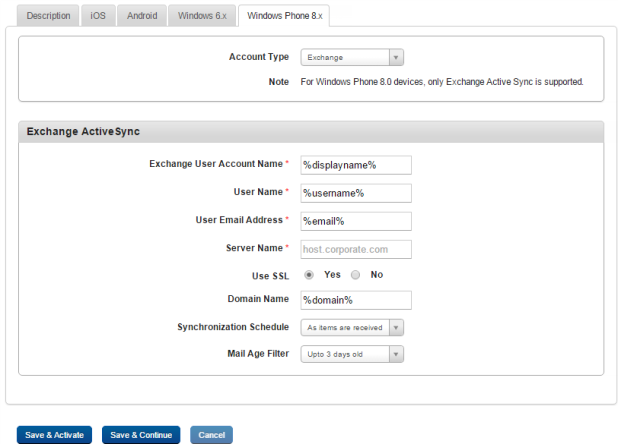Click the Synchronization Schedule label

pyautogui.click(x=233, y=327)
